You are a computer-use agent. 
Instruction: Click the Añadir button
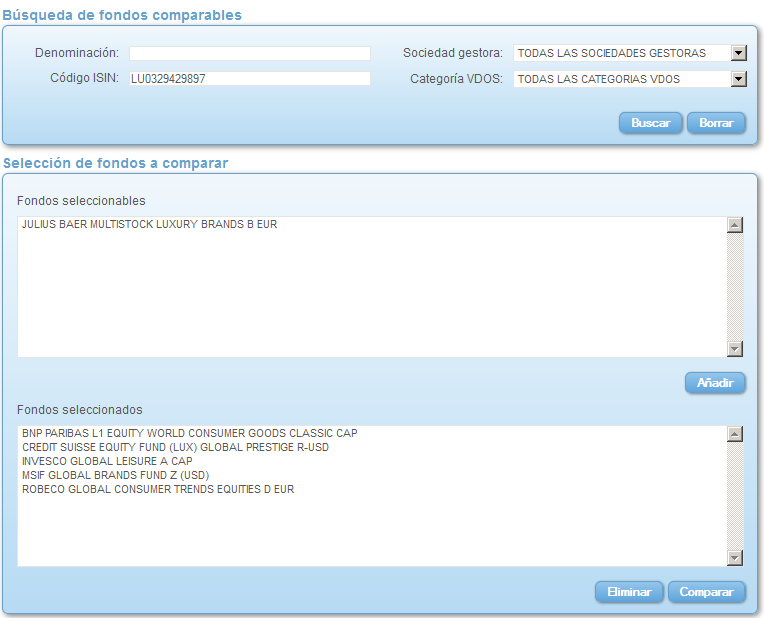(715, 383)
